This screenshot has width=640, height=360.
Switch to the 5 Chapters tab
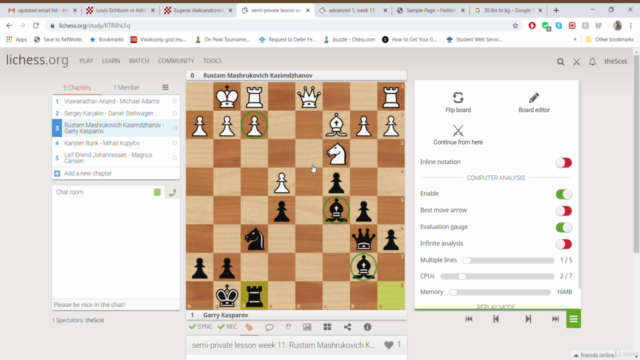coord(77,88)
